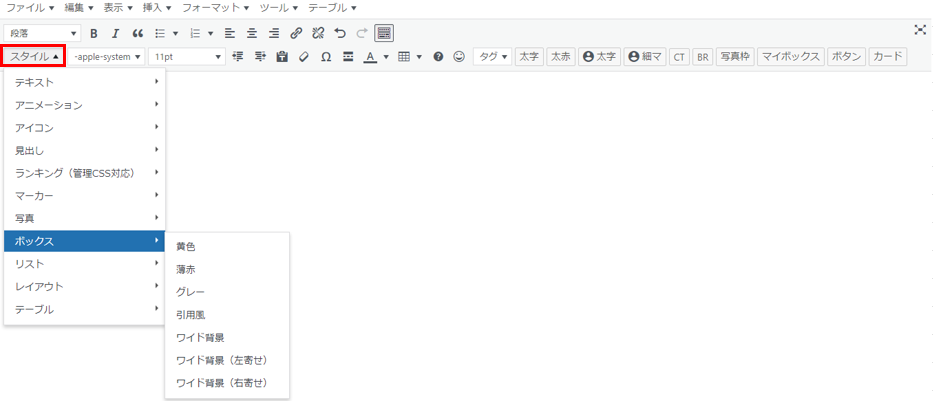Select グレー from the ボックス submenu

coord(190,291)
